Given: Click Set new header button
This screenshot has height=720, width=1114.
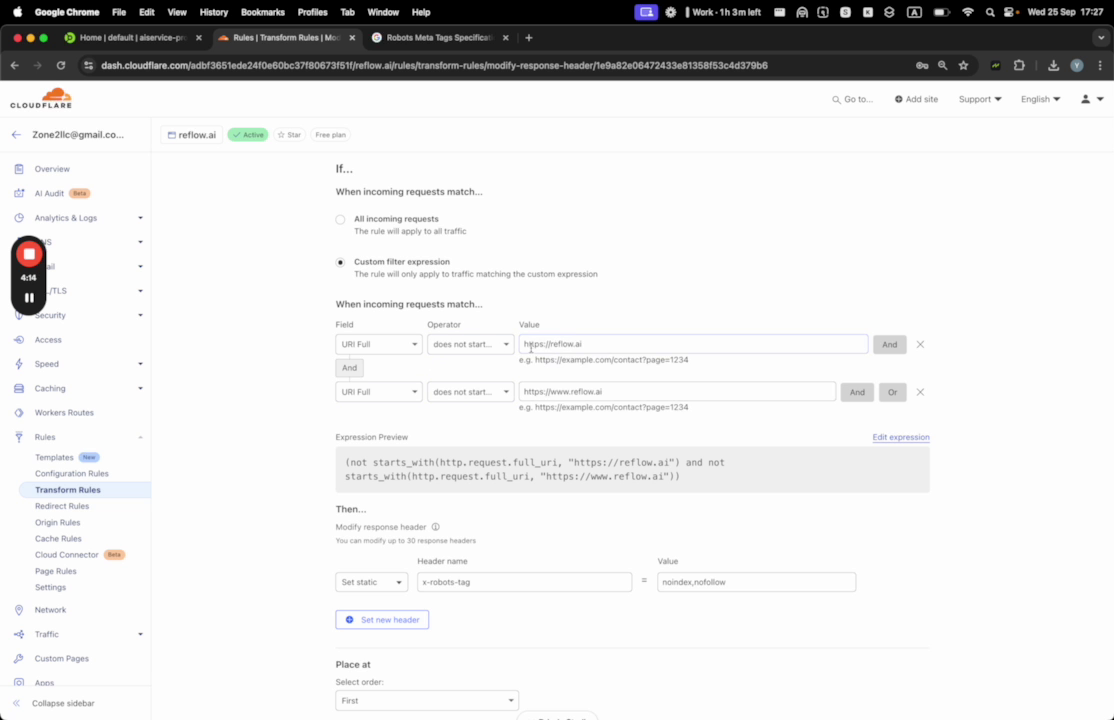Looking at the screenshot, I should point(382,620).
